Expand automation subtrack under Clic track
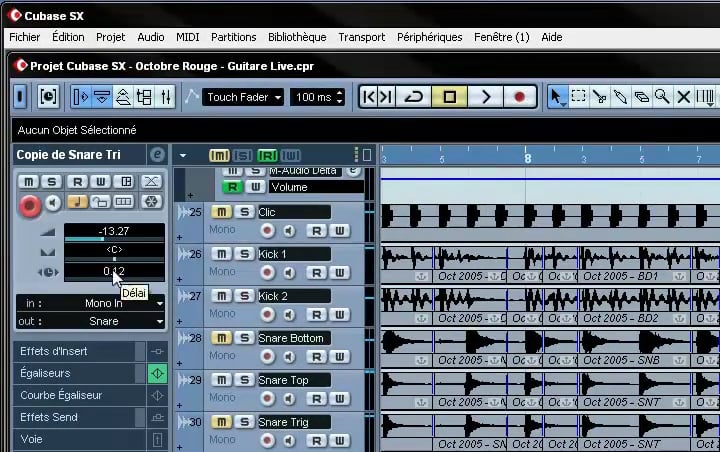The width and height of the screenshot is (720, 452). (180, 237)
